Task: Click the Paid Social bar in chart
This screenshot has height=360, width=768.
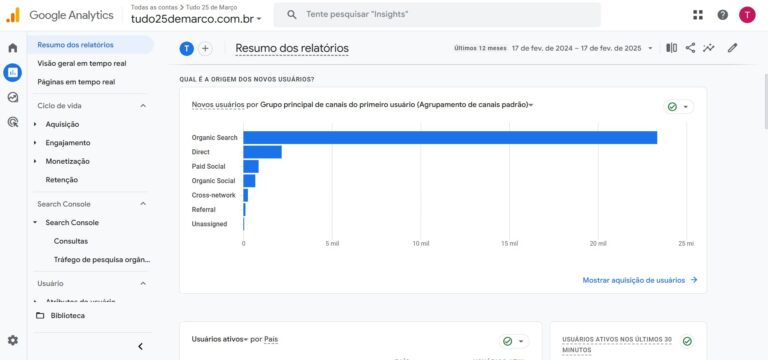Action: [x=251, y=167]
